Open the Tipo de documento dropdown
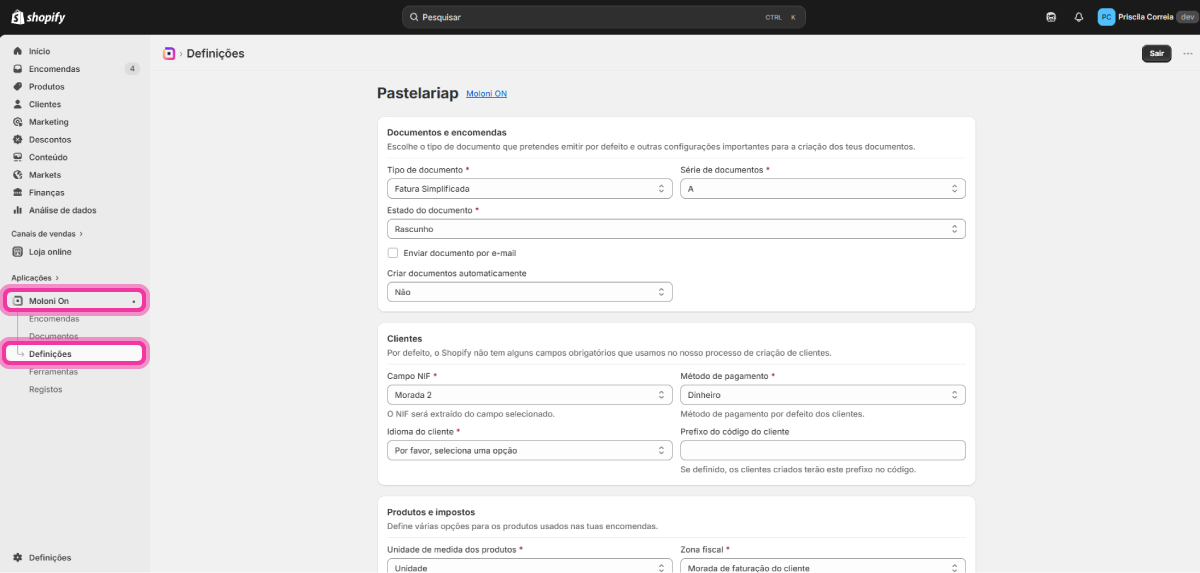1200x573 pixels. pyautogui.click(x=530, y=188)
